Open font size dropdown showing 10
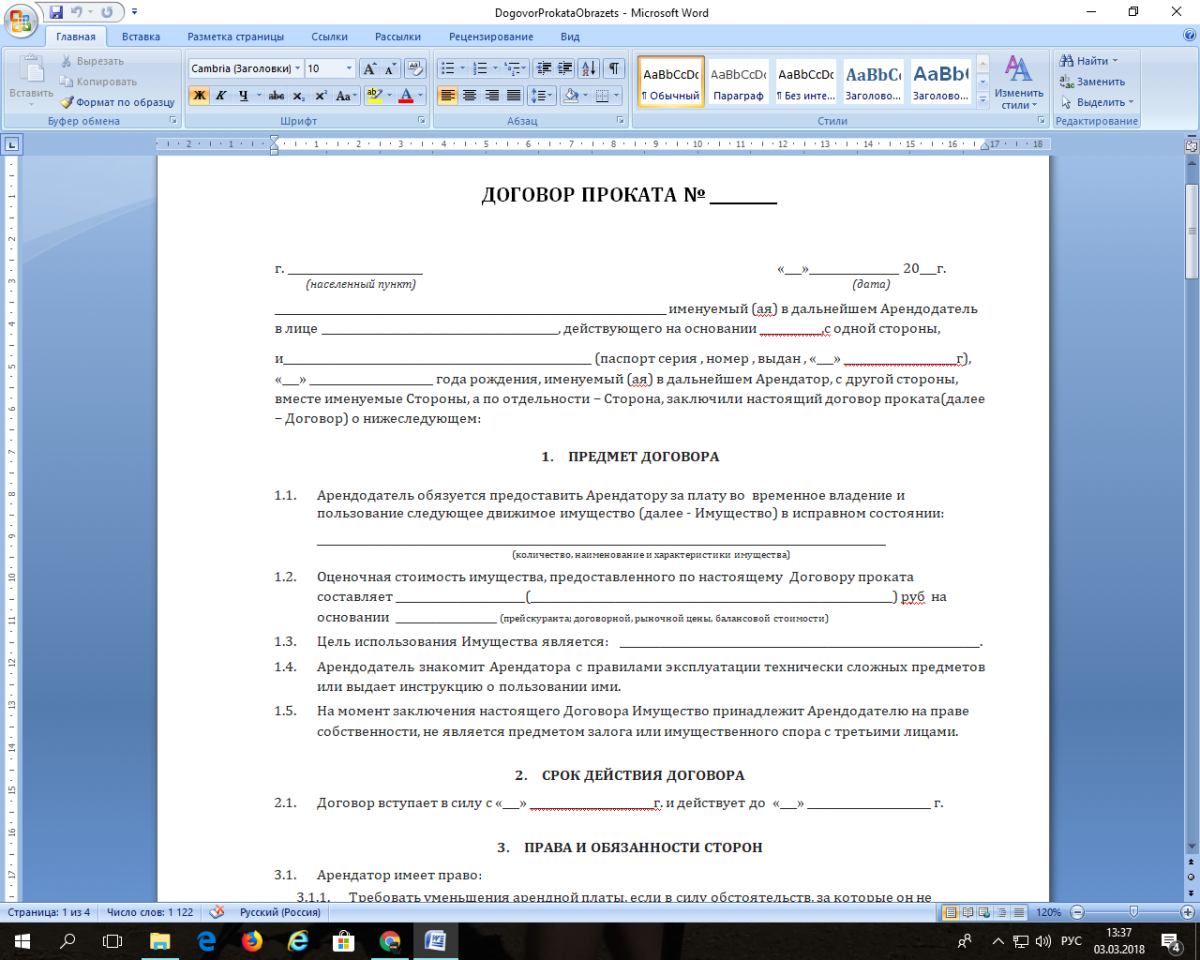 349,69
